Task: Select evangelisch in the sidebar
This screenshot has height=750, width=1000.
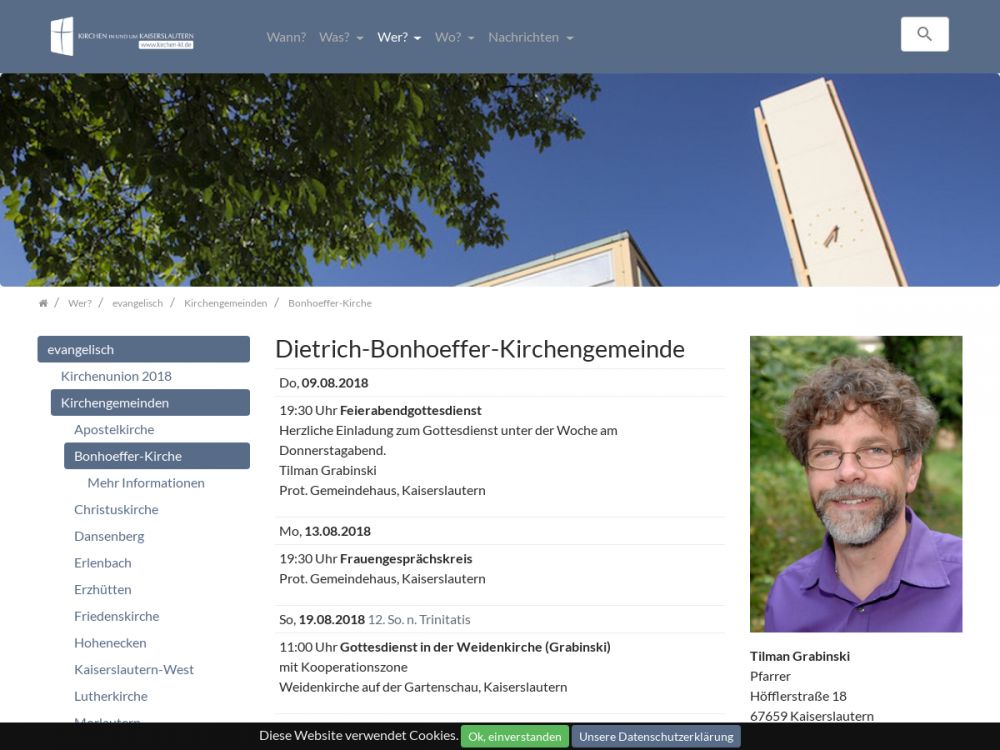Action: tap(143, 349)
